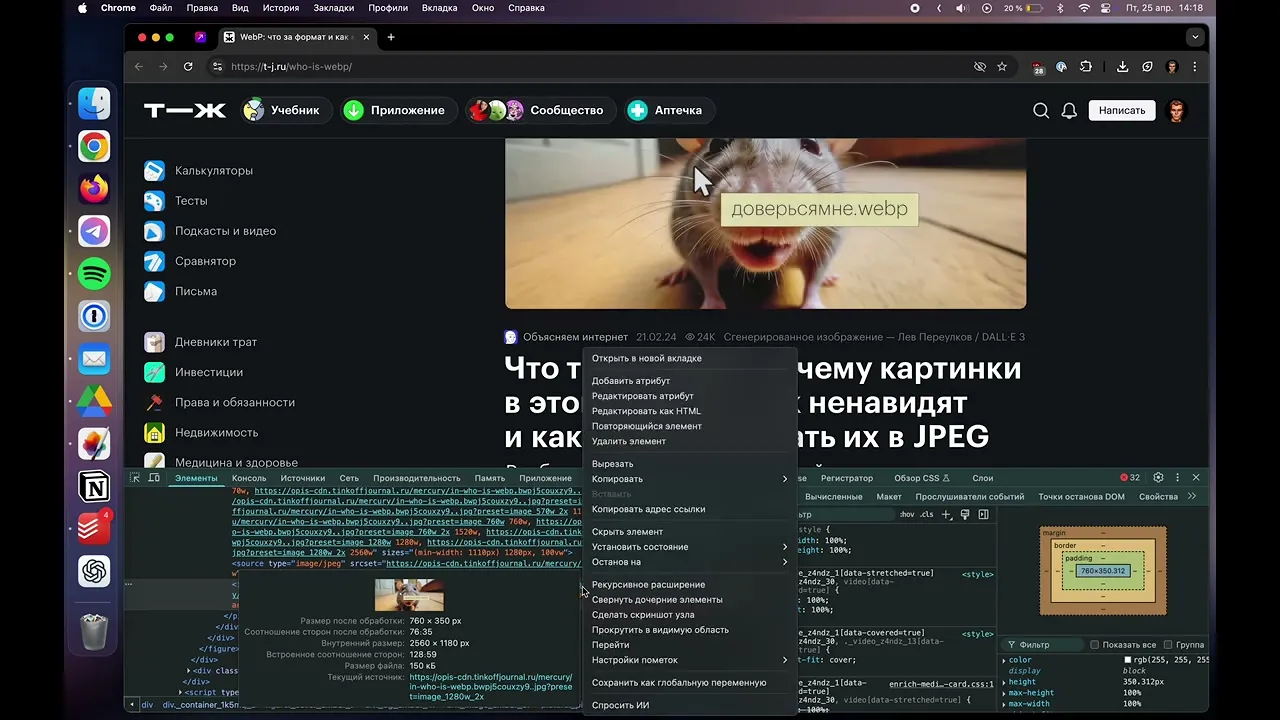Viewport: 1280px width, 720px height.
Task: Expand the color computed property
Action: [1004, 660]
